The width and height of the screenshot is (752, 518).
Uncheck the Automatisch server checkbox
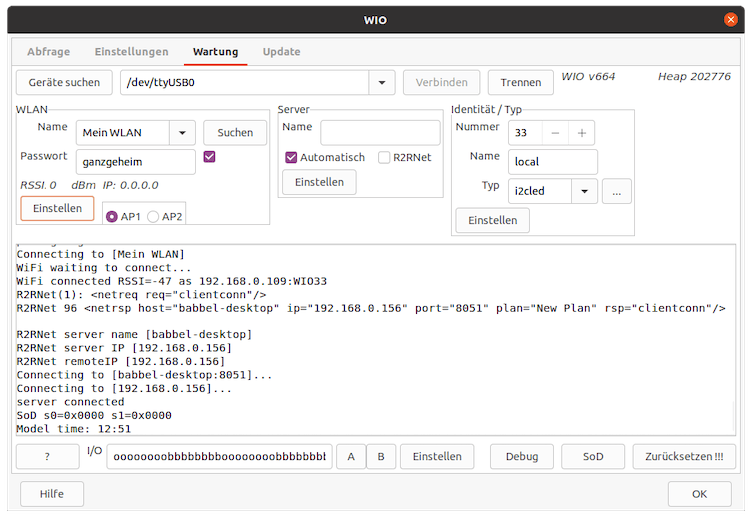[292, 157]
